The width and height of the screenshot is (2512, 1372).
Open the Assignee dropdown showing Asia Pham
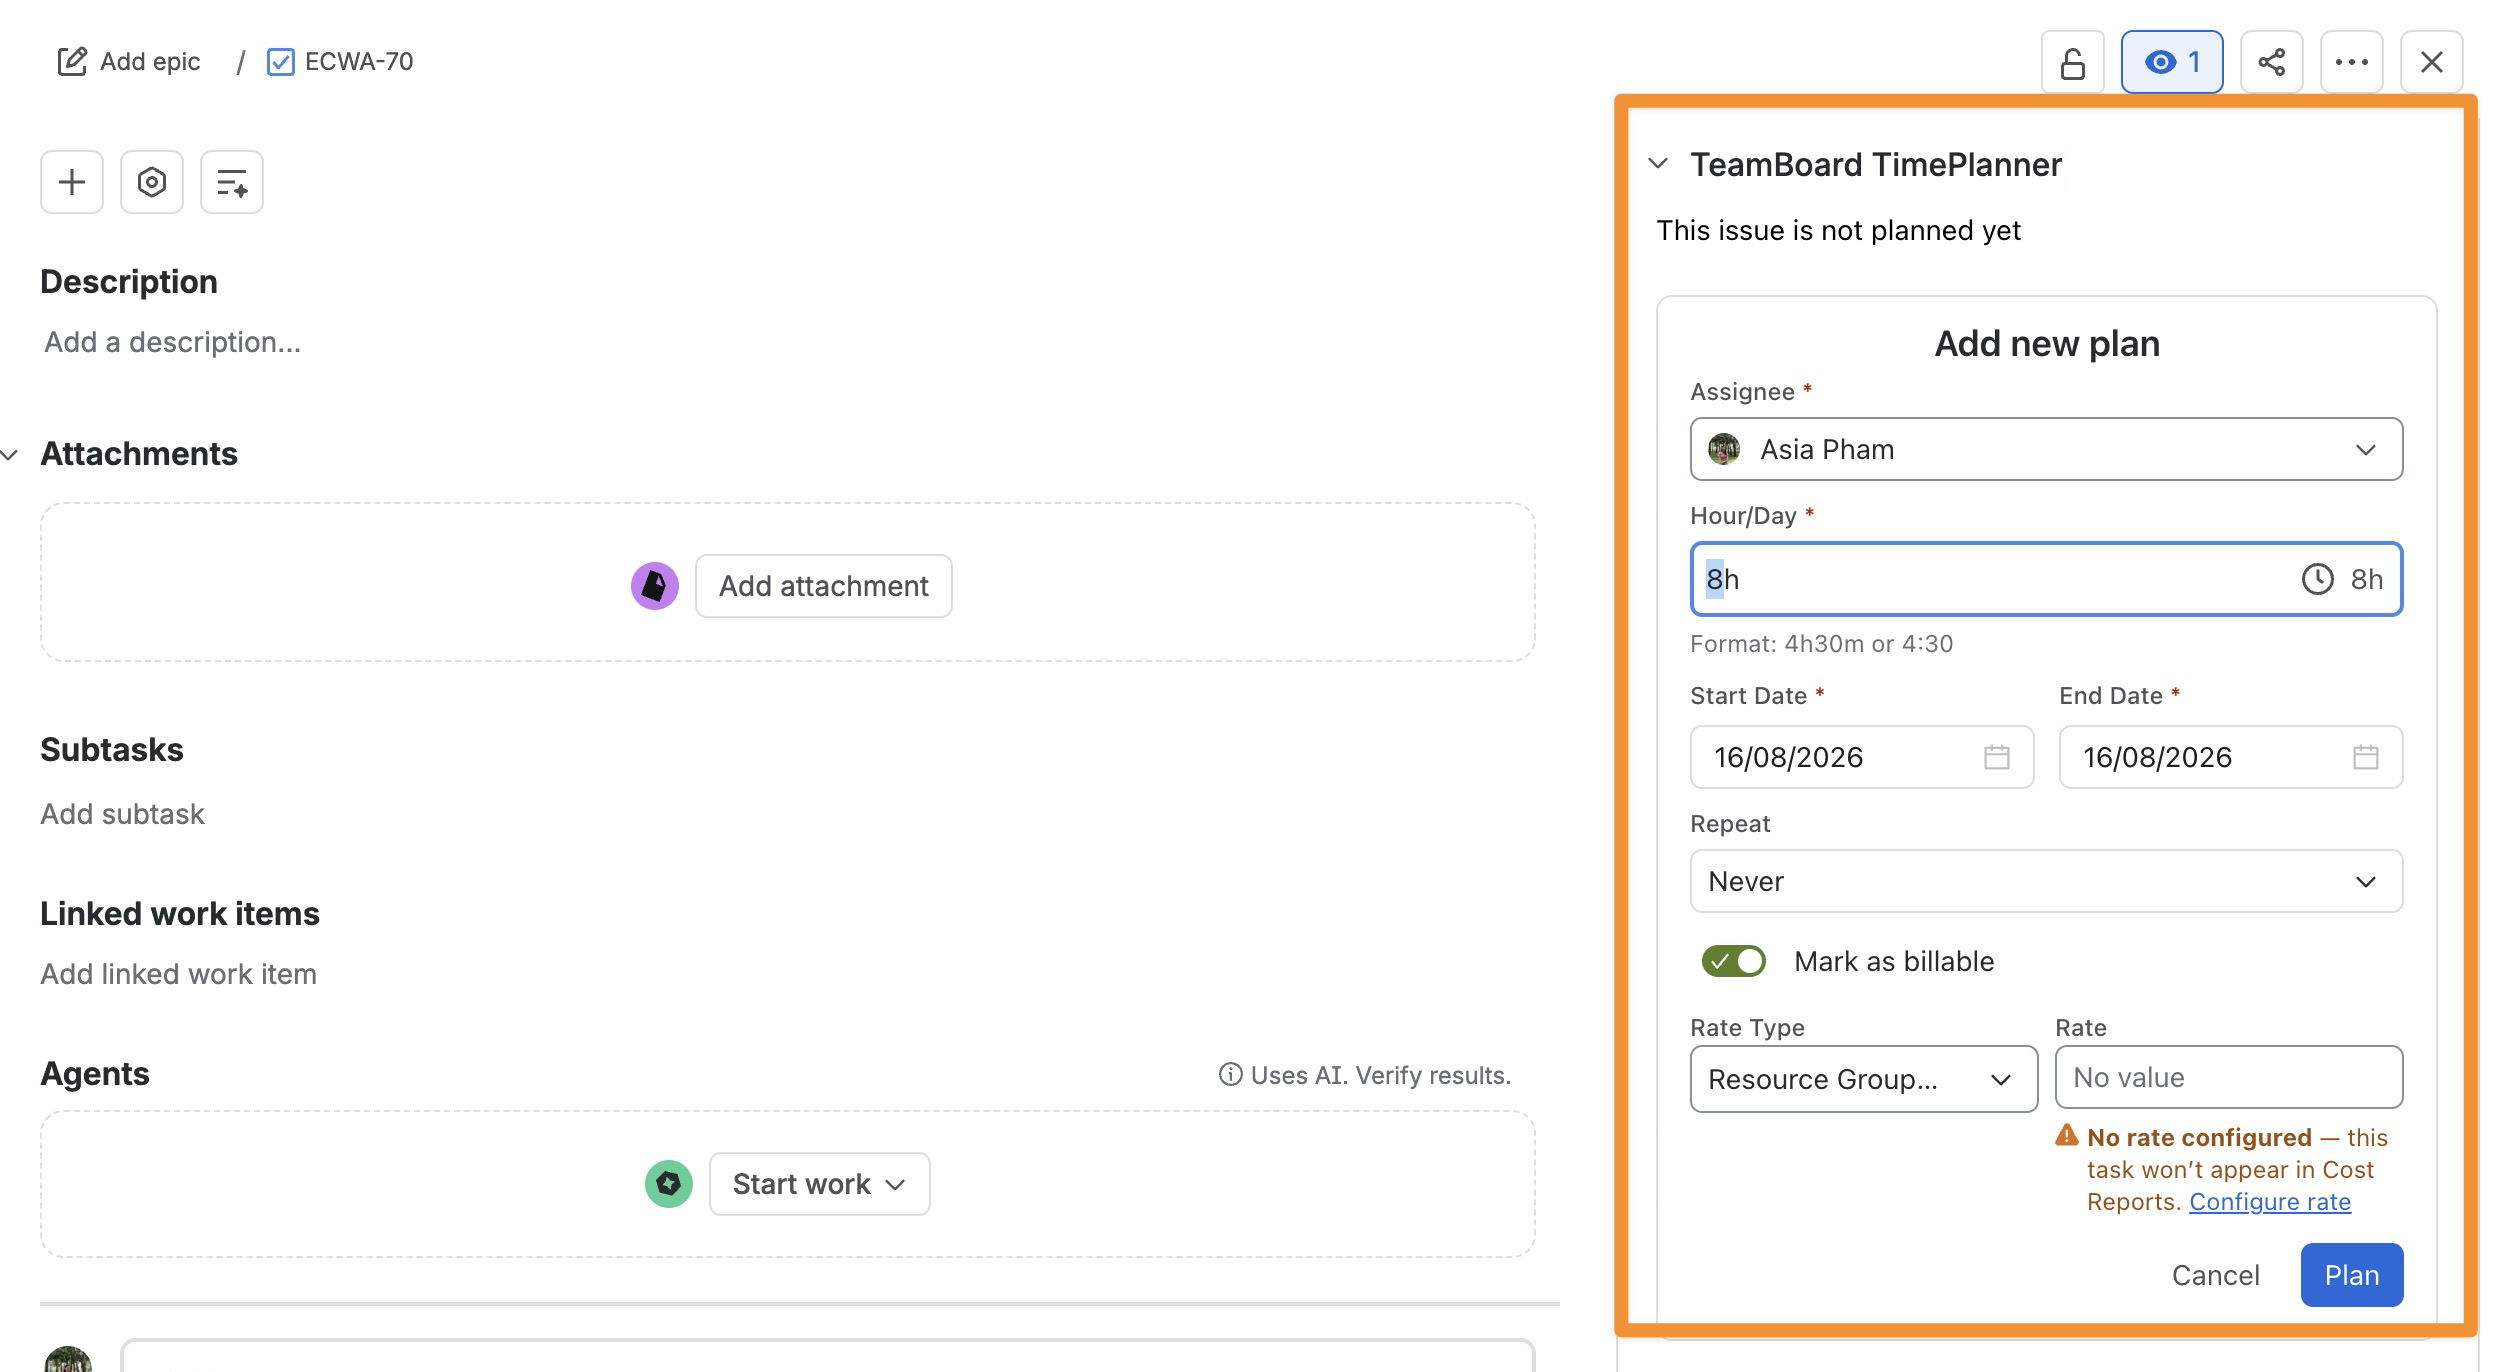coord(2046,449)
